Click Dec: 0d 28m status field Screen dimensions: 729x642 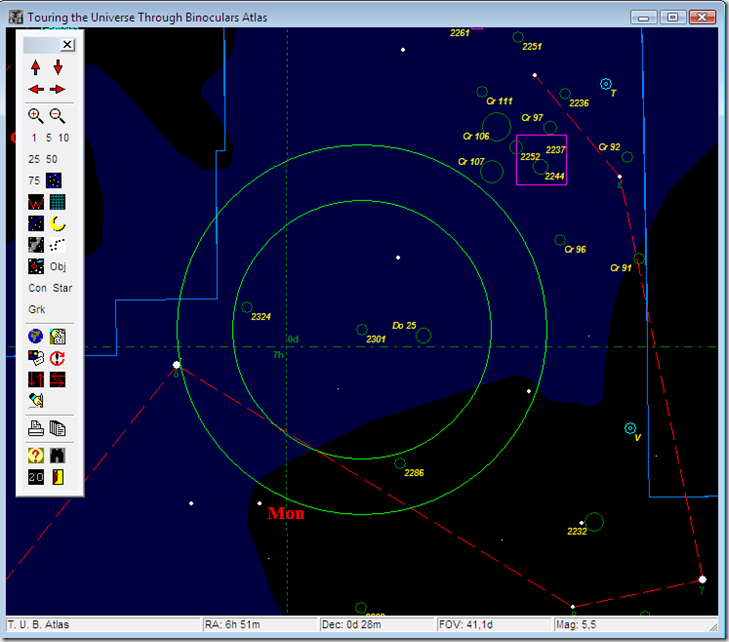point(377,624)
